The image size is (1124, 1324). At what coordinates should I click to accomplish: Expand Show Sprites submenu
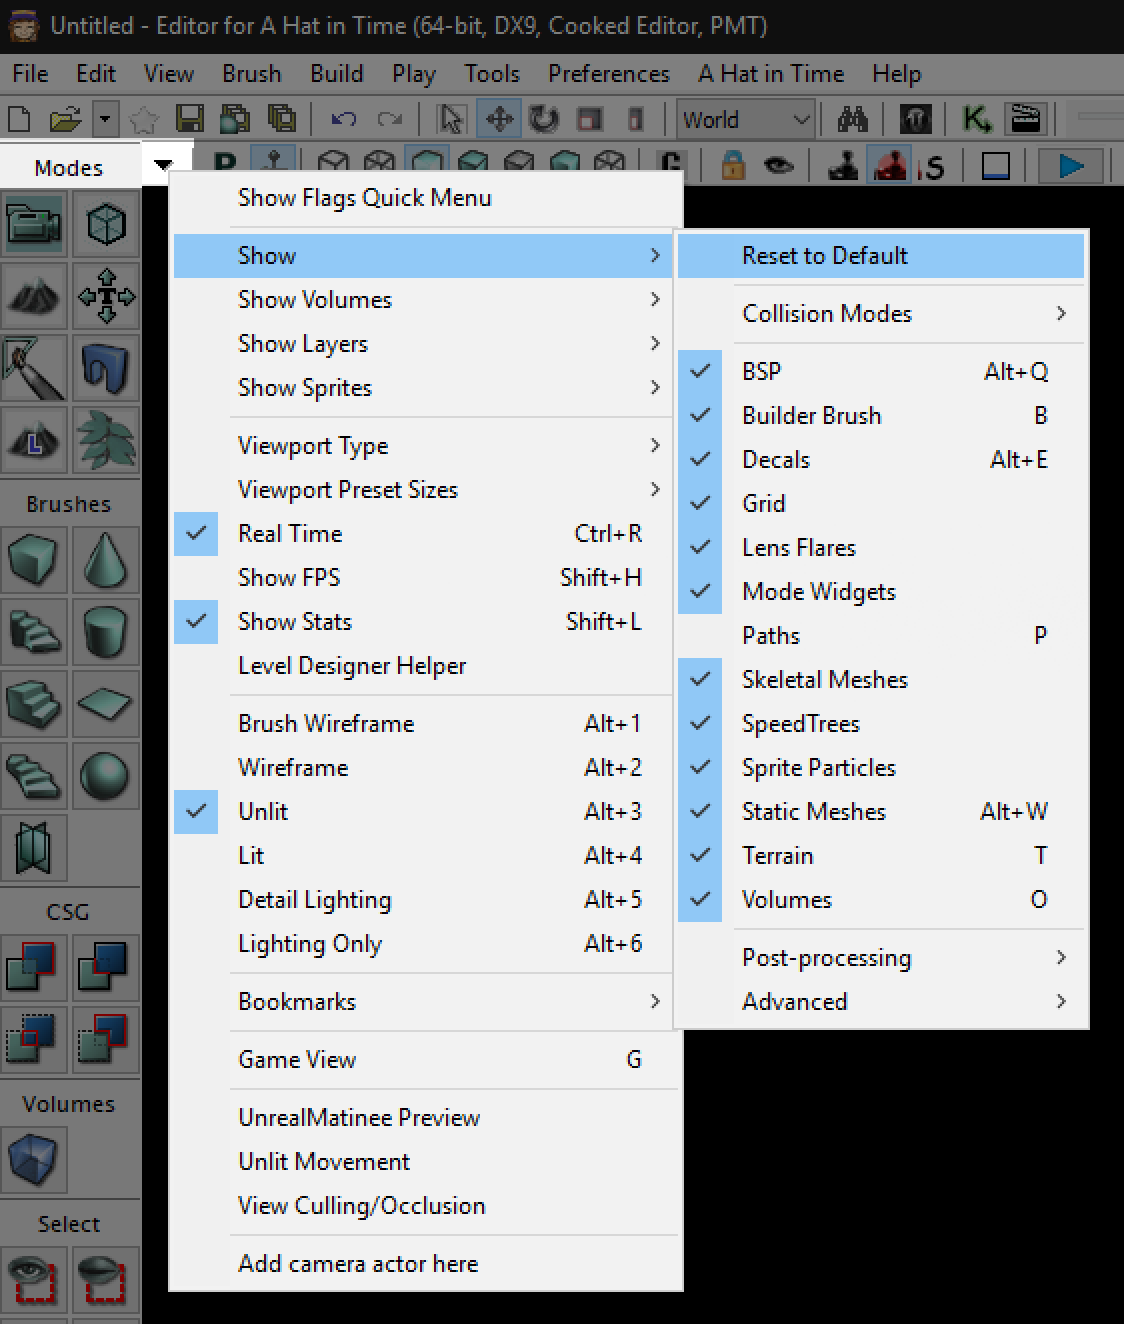[x=426, y=387]
